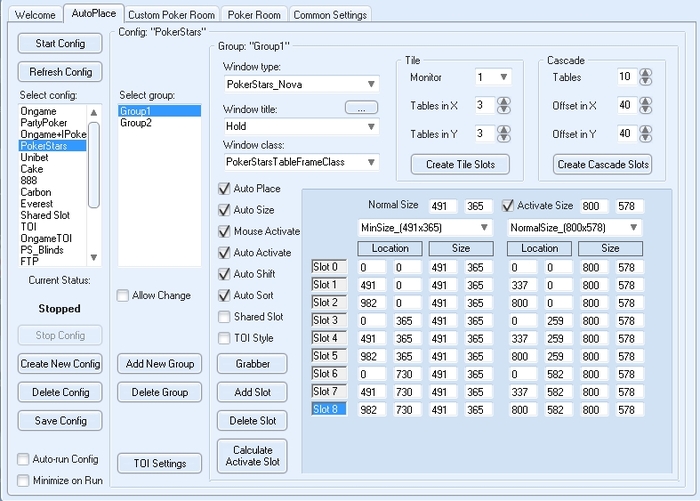Enable Auto-run Config
The height and width of the screenshot is (501, 700).
(x=23, y=459)
